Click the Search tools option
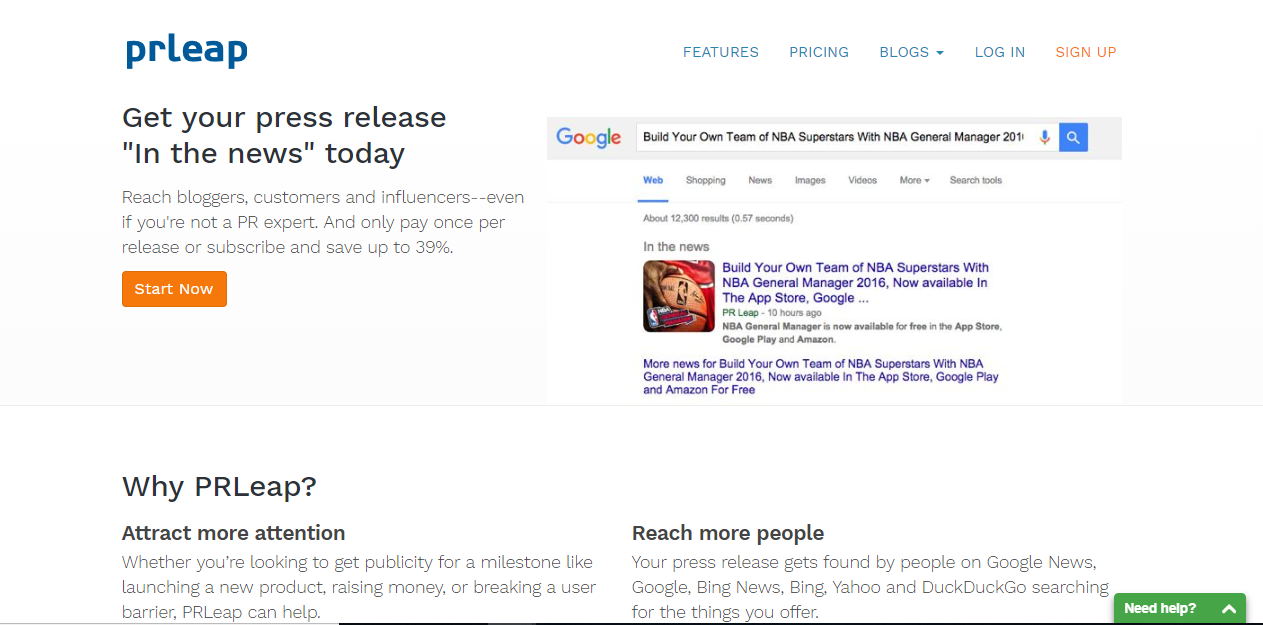 tap(975, 180)
